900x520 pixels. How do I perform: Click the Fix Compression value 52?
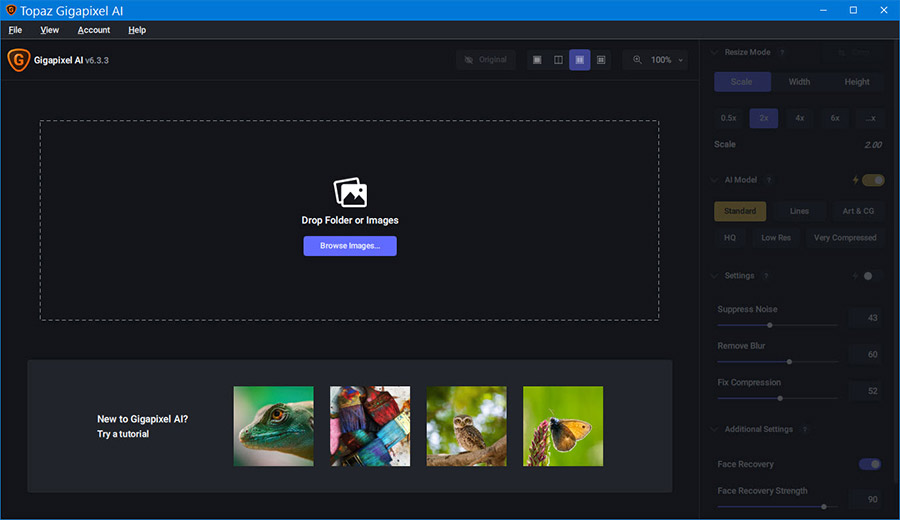[866, 391]
